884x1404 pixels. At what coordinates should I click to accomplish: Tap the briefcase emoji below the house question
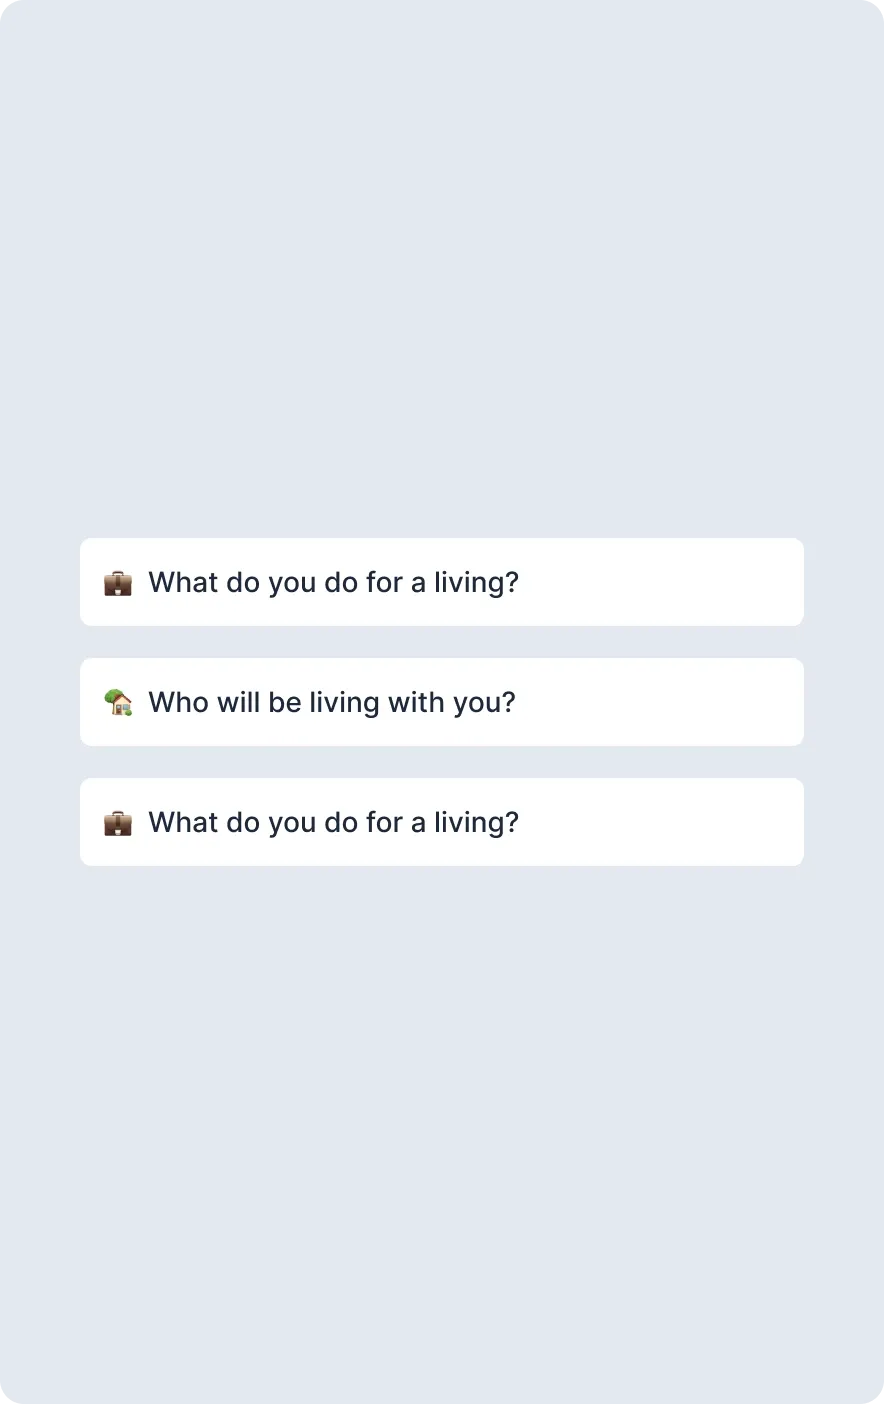pos(118,823)
